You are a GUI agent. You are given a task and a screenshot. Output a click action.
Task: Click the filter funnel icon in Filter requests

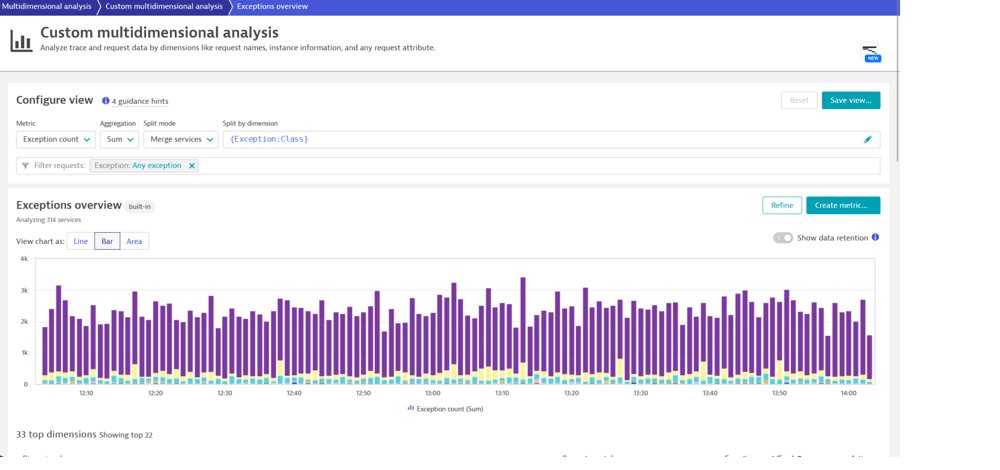(25, 166)
